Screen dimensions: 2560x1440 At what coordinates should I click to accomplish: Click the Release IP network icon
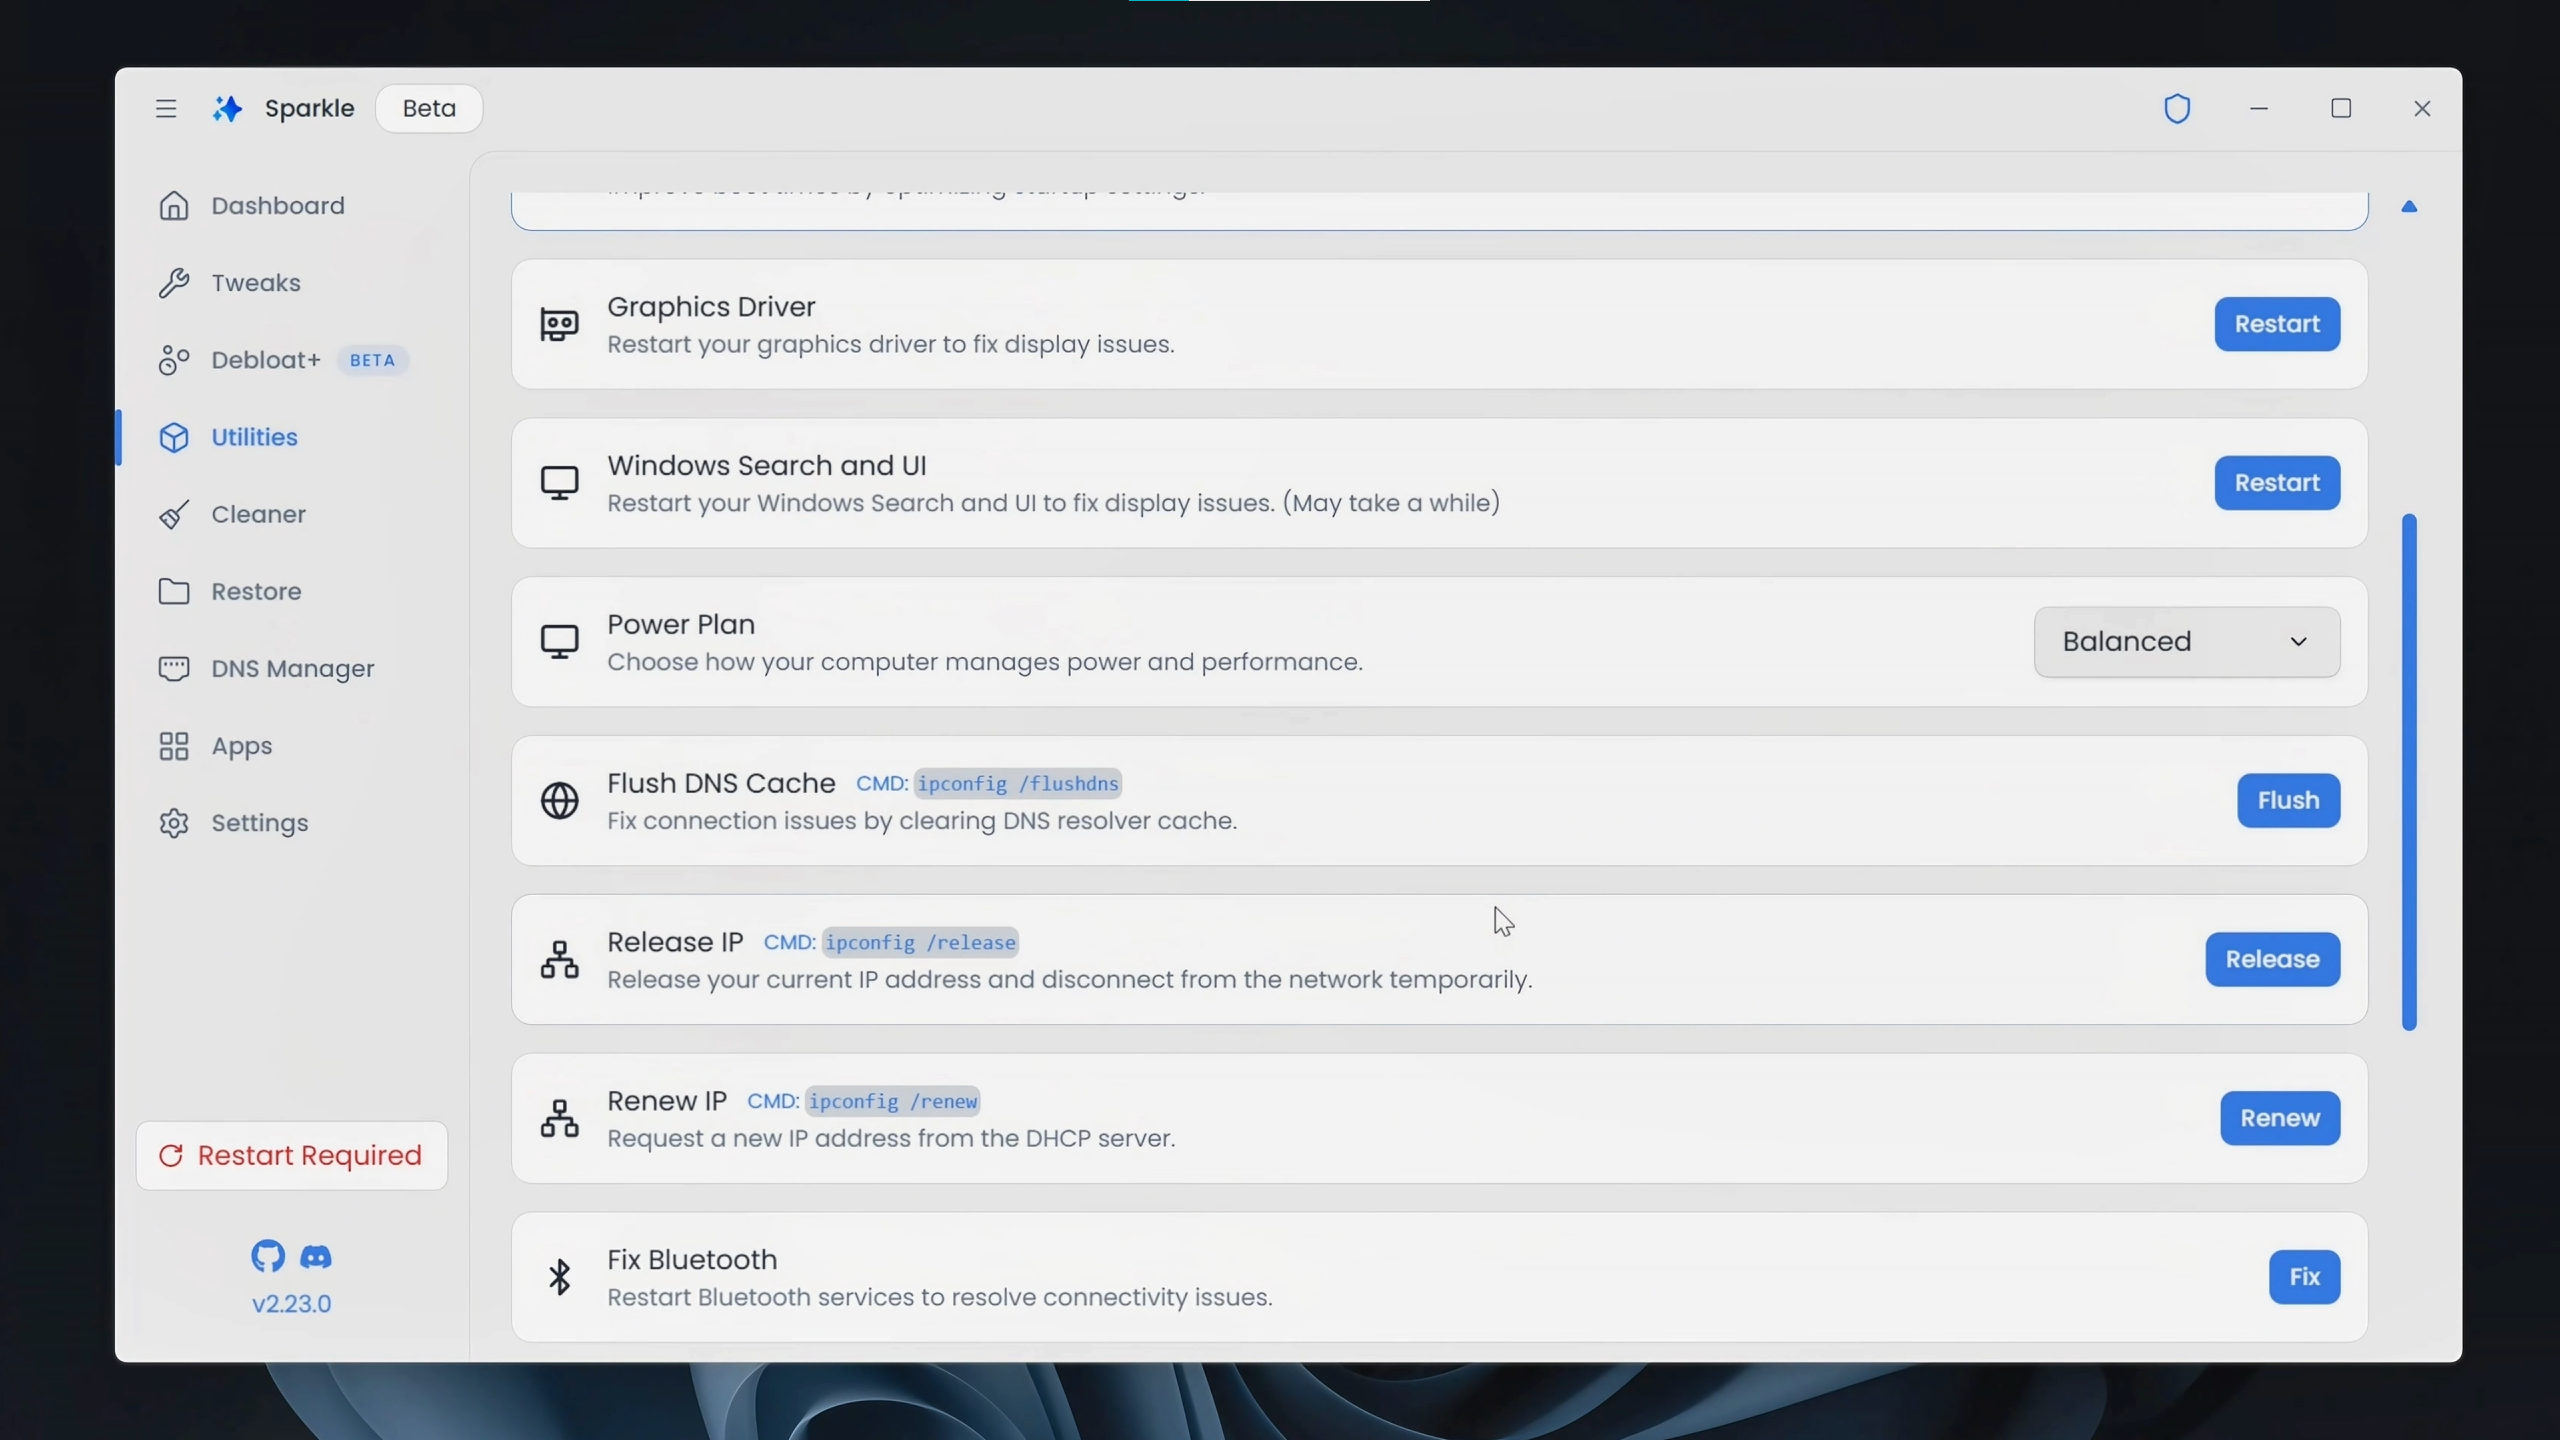click(x=560, y=960)
